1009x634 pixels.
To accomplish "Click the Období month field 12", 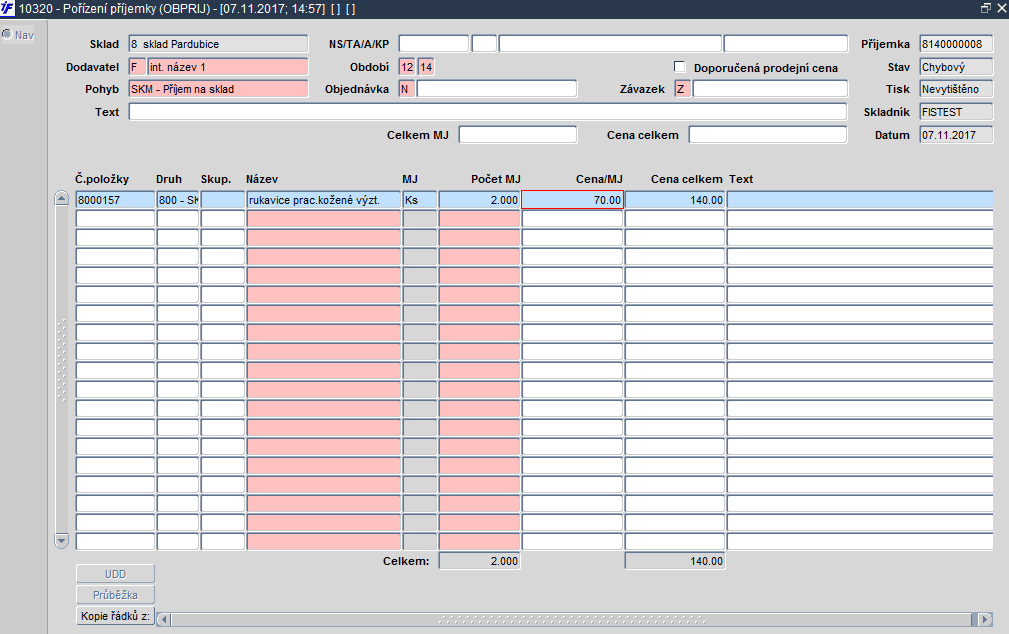I will [407, 67].
